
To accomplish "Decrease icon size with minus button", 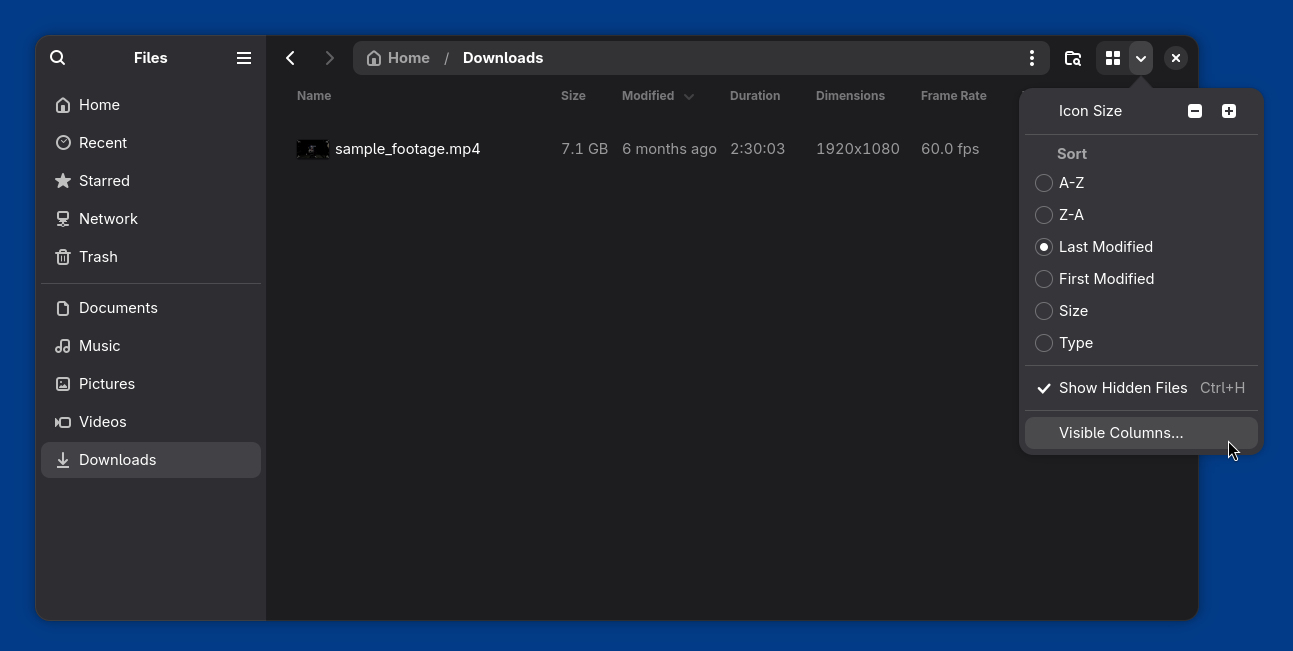I will click(x=1194, y=111).
